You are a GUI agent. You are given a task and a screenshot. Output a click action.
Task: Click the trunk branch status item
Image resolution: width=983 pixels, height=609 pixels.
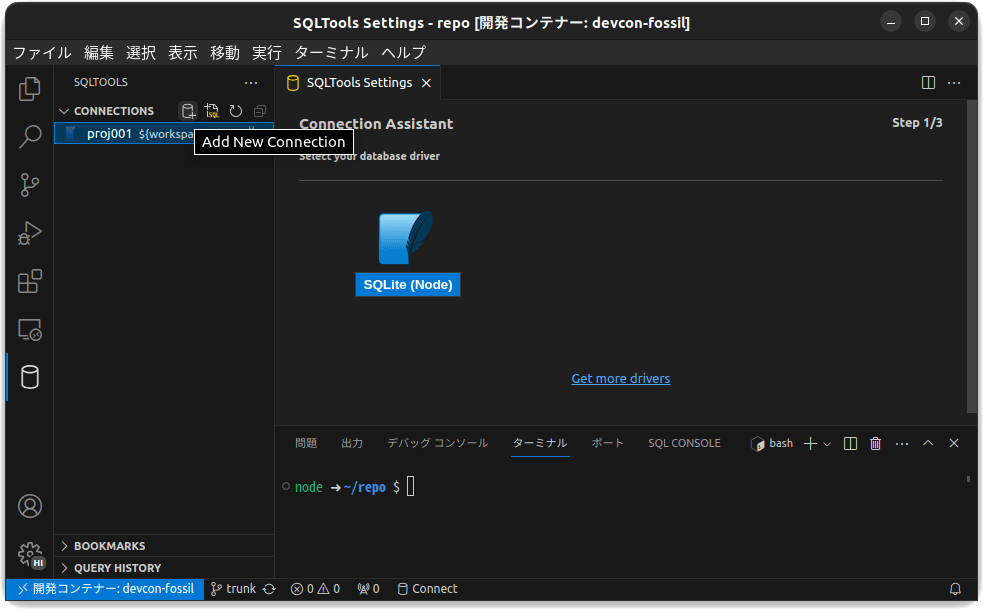[233, 589]
